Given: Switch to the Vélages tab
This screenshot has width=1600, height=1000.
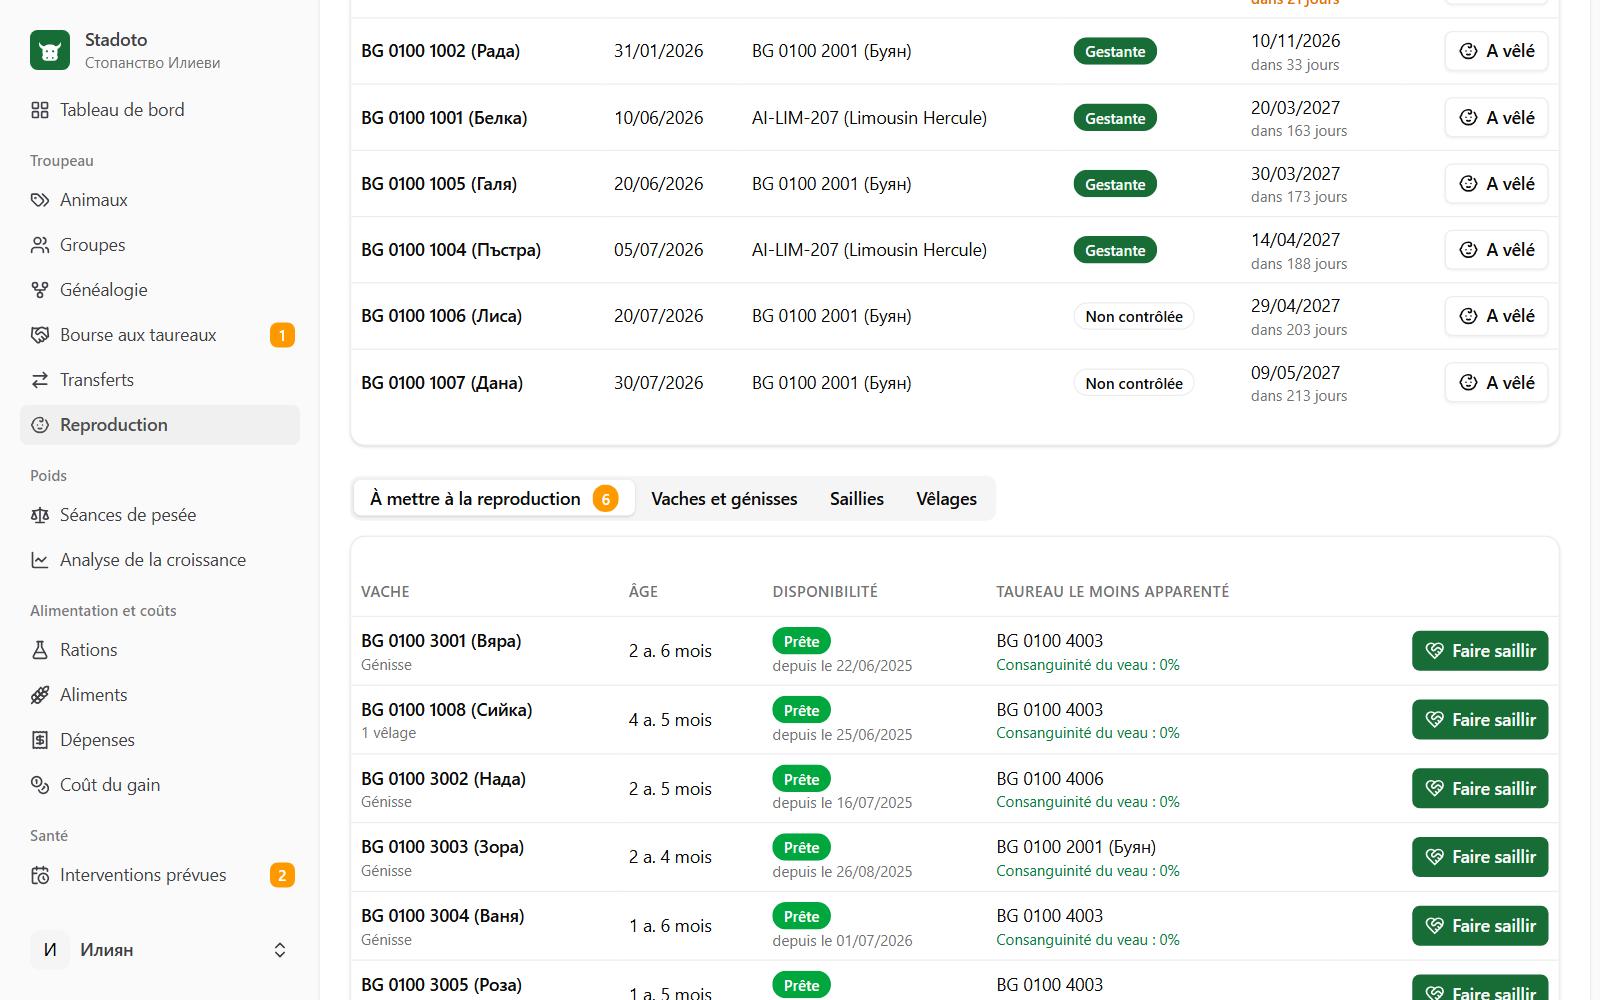Looking at the screenshot, I should point(946,499).
